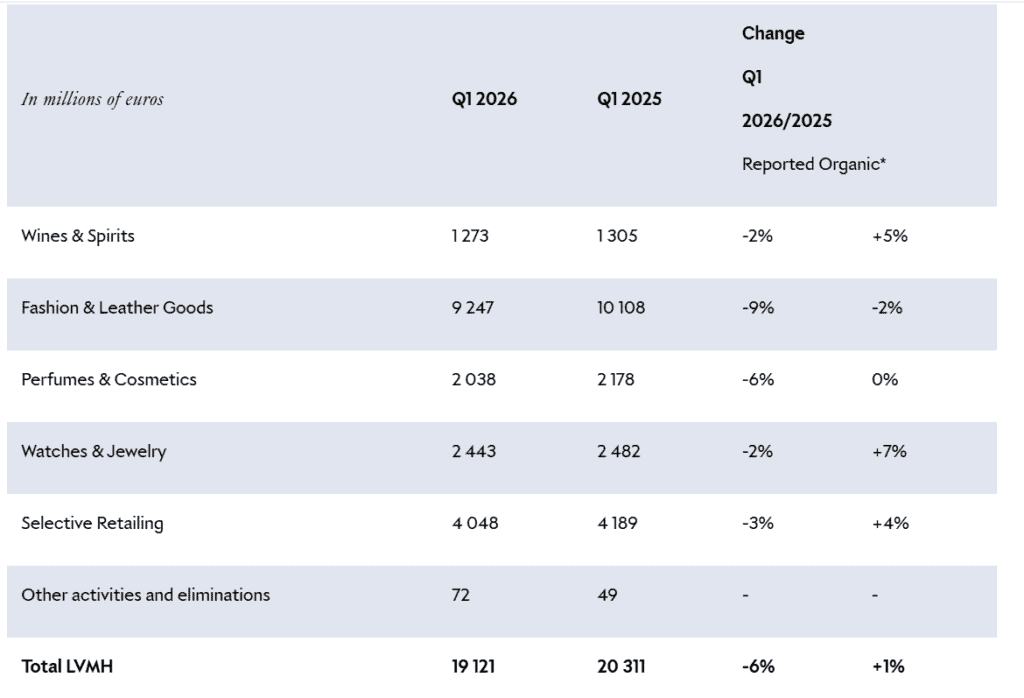Select the Perfumes & Cosmetics row label
Screen dimensions: 1024x698
109,379
